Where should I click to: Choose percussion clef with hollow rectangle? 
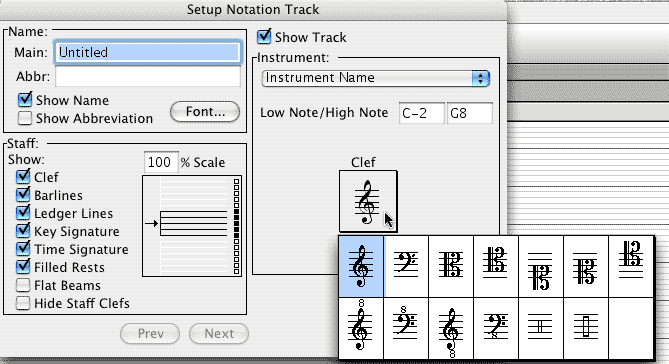point(586,328)
